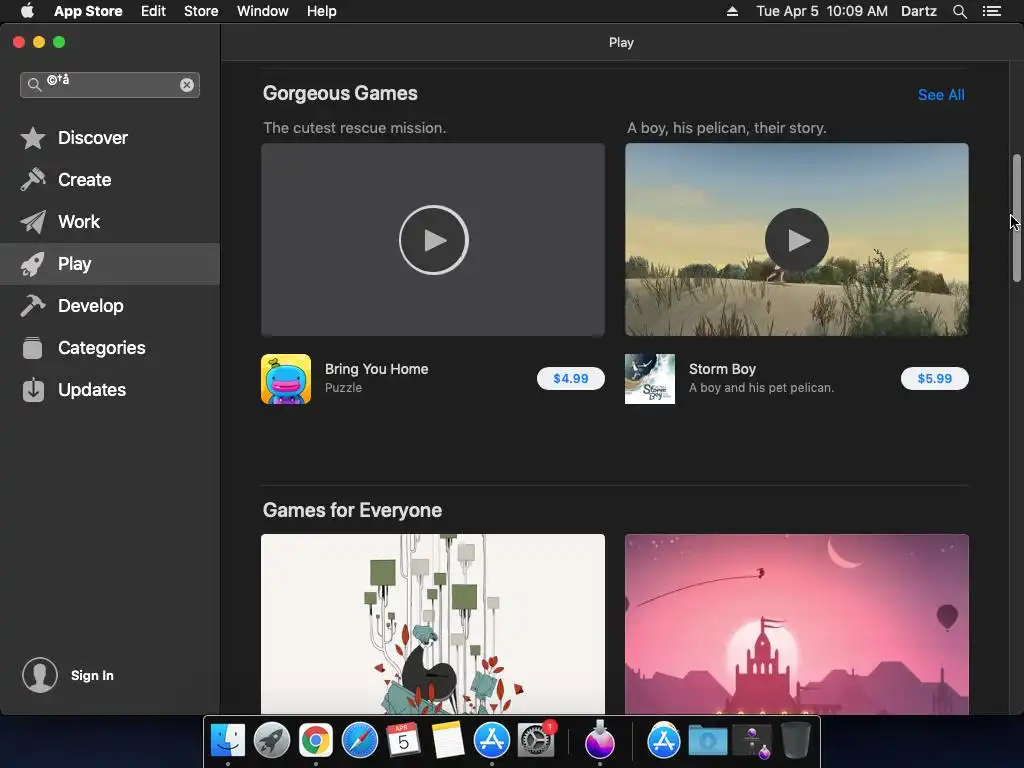The image size is (1024, 768).
Task: Select the Play rocket icon
Action: 33,264
